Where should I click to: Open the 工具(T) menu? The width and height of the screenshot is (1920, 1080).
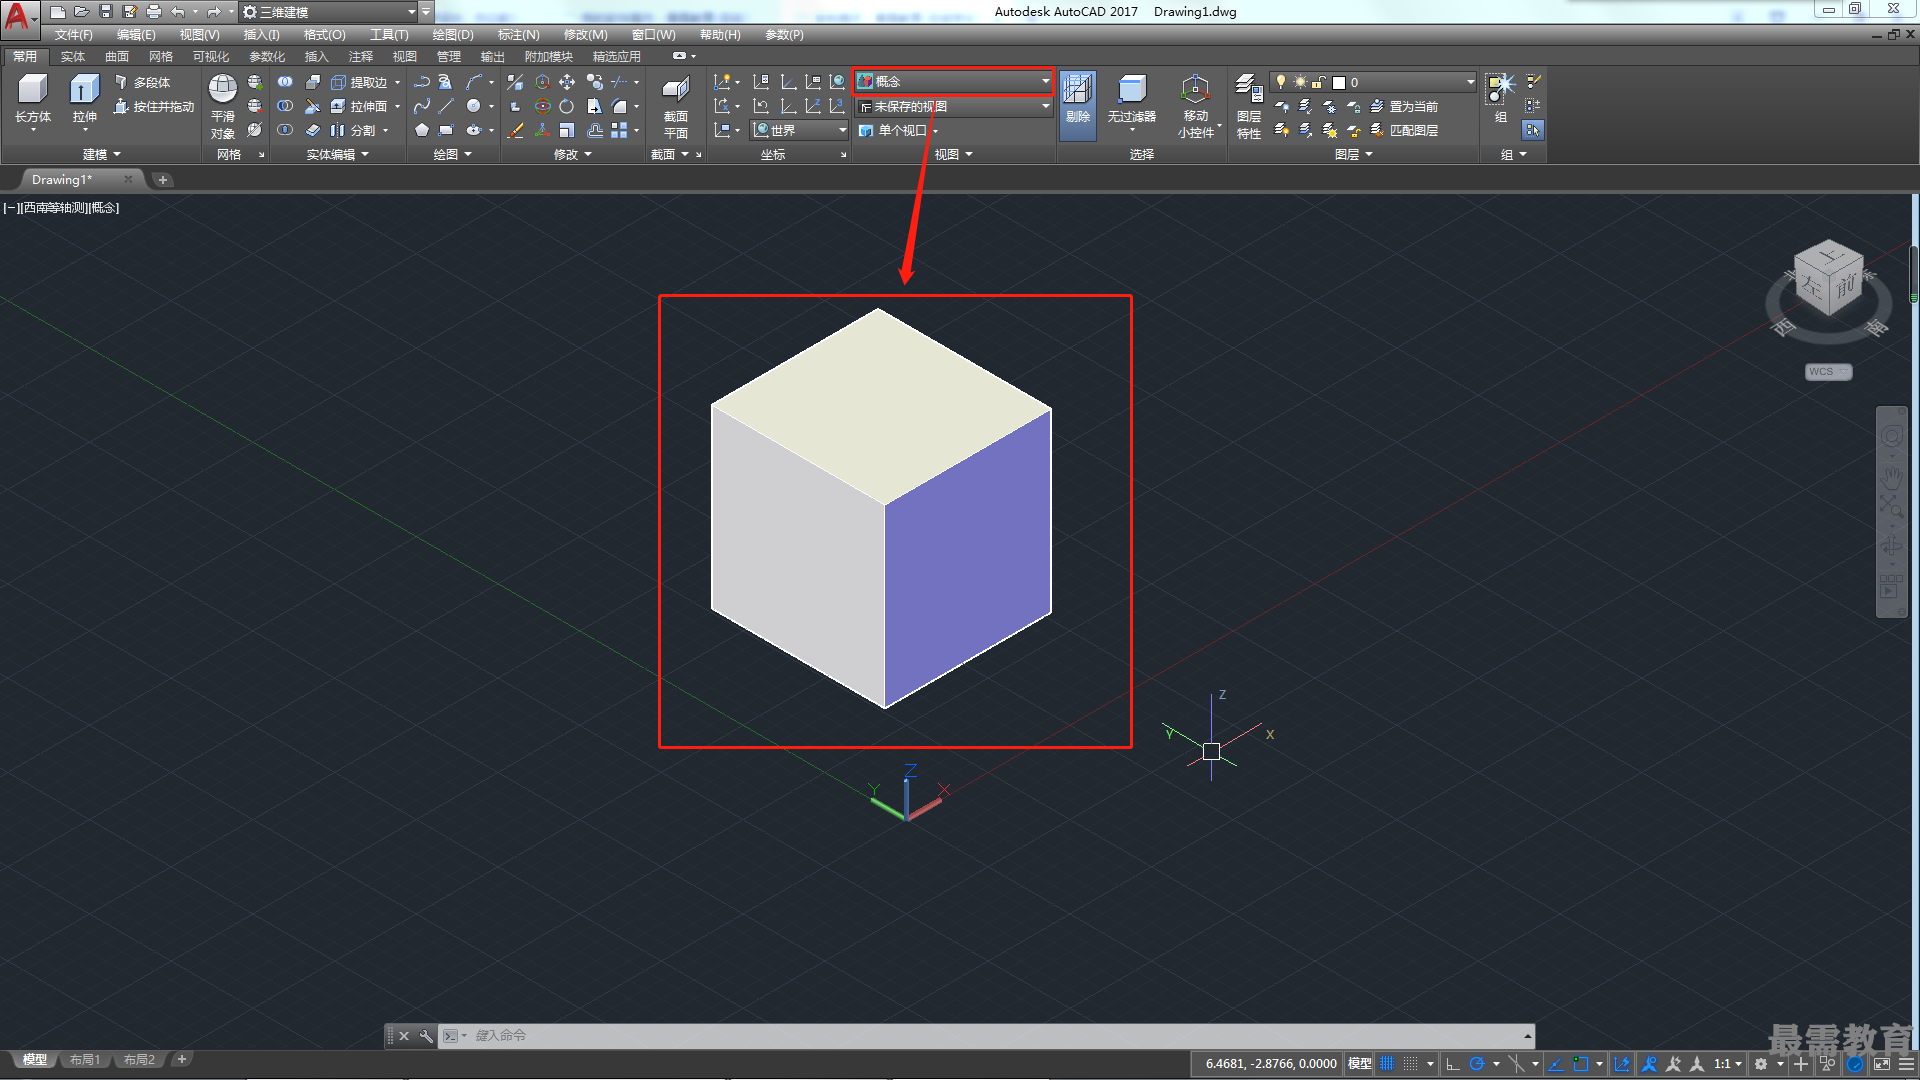tap(389, 35)
